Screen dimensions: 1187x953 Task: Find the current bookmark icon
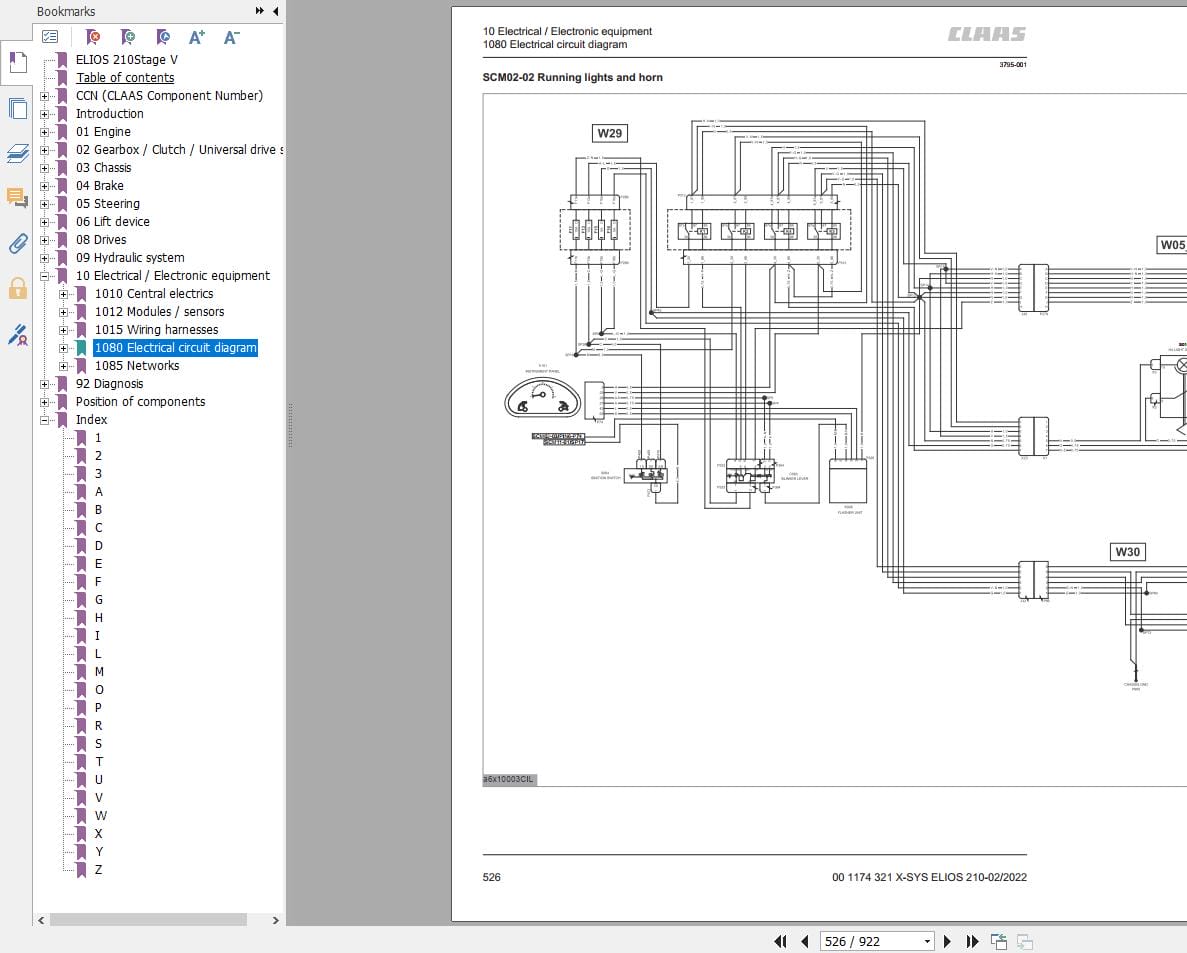coord(162,36)
